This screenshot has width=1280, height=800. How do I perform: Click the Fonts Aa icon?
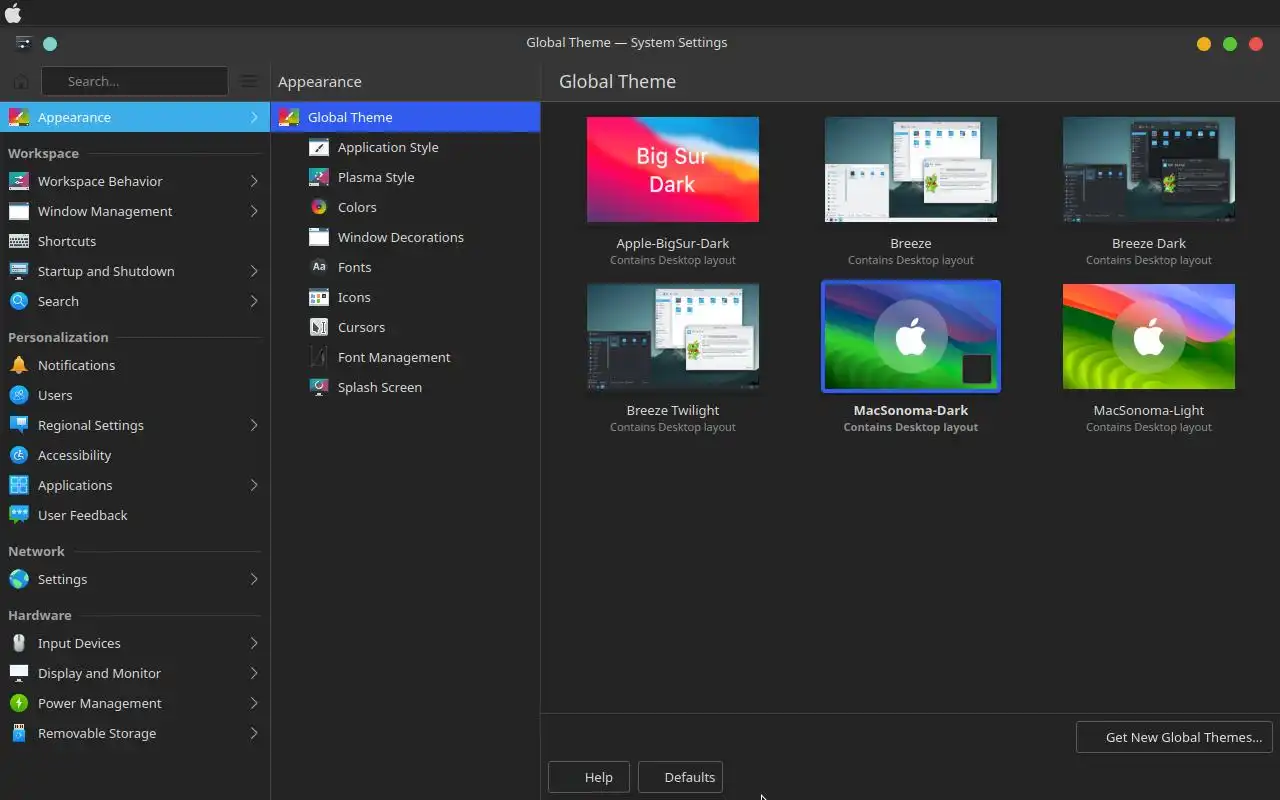(x=319, y=267)
